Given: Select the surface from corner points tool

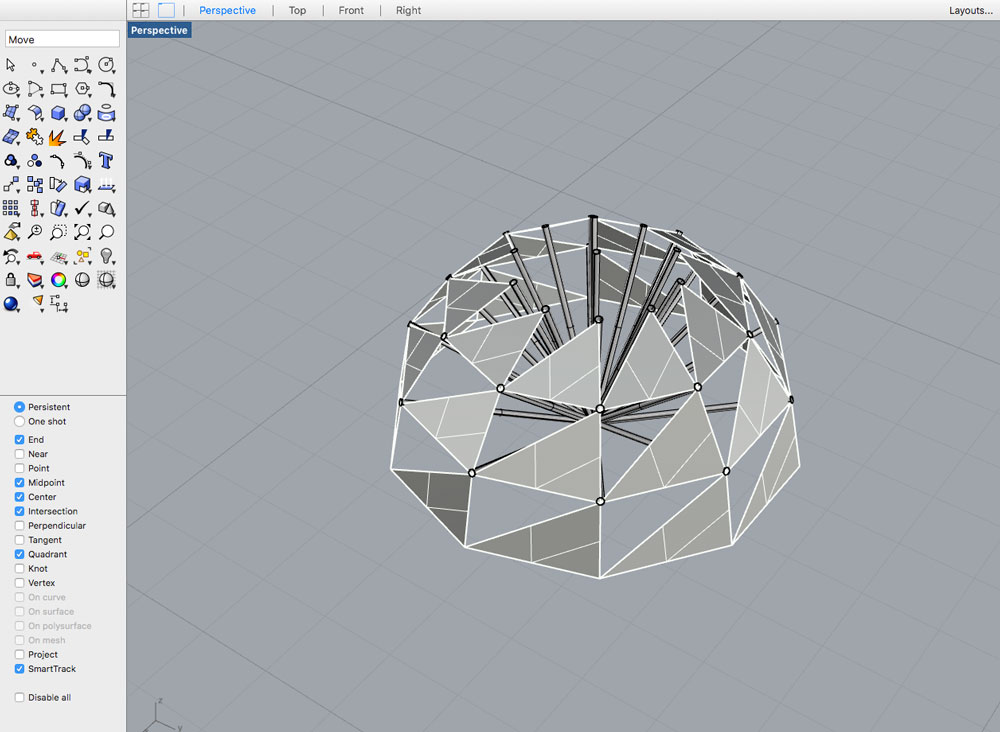Looking at the screenshot, I should coord(11,113).
